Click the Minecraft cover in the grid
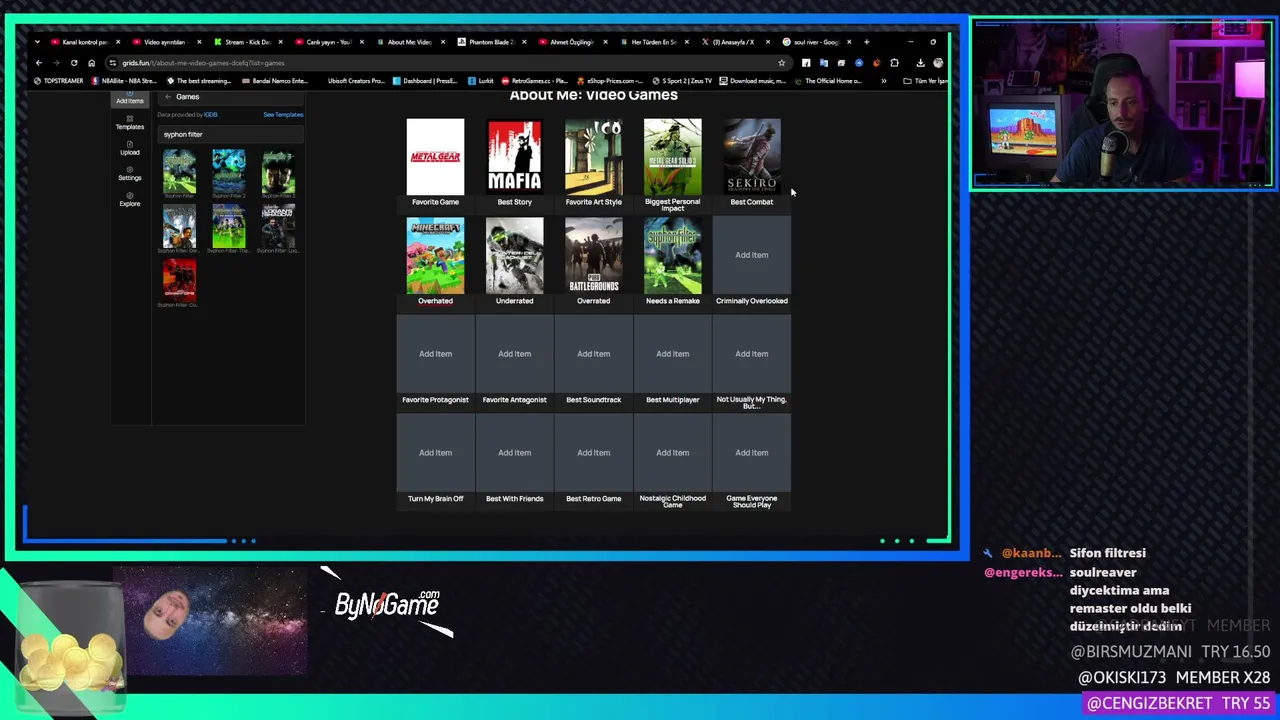The width and height of the screenshot is (1280, 720). [x=435, y=255]
